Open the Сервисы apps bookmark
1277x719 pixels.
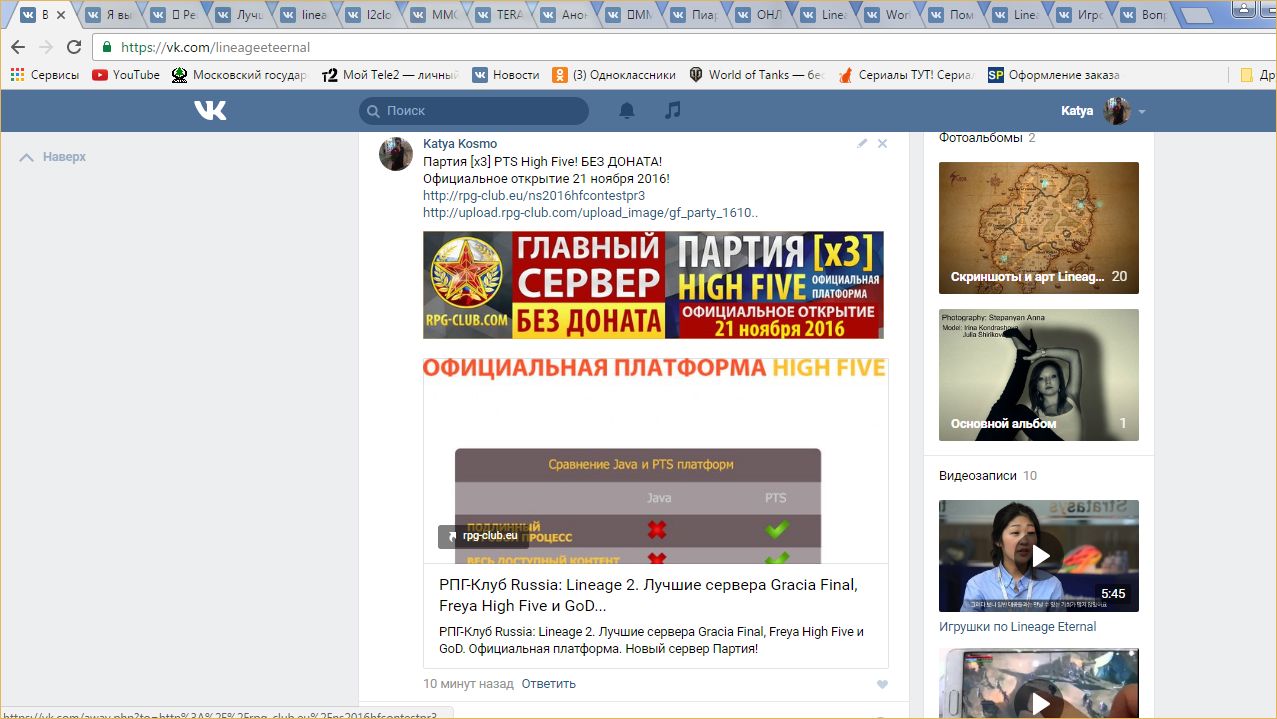pyautogui.click(x=44, y=75)
